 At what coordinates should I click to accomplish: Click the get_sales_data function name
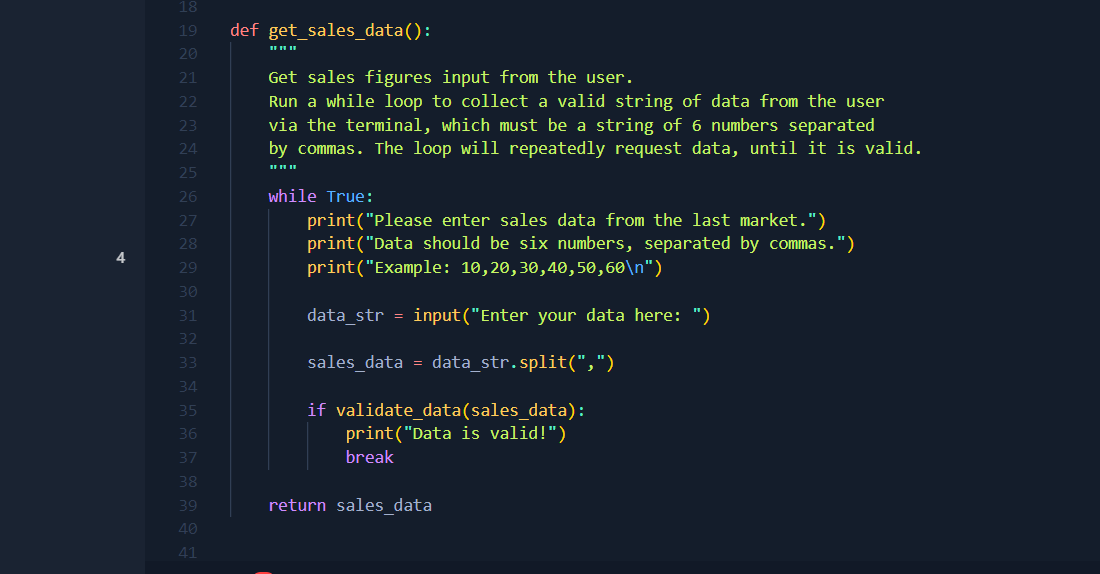[x=335, y=30]
